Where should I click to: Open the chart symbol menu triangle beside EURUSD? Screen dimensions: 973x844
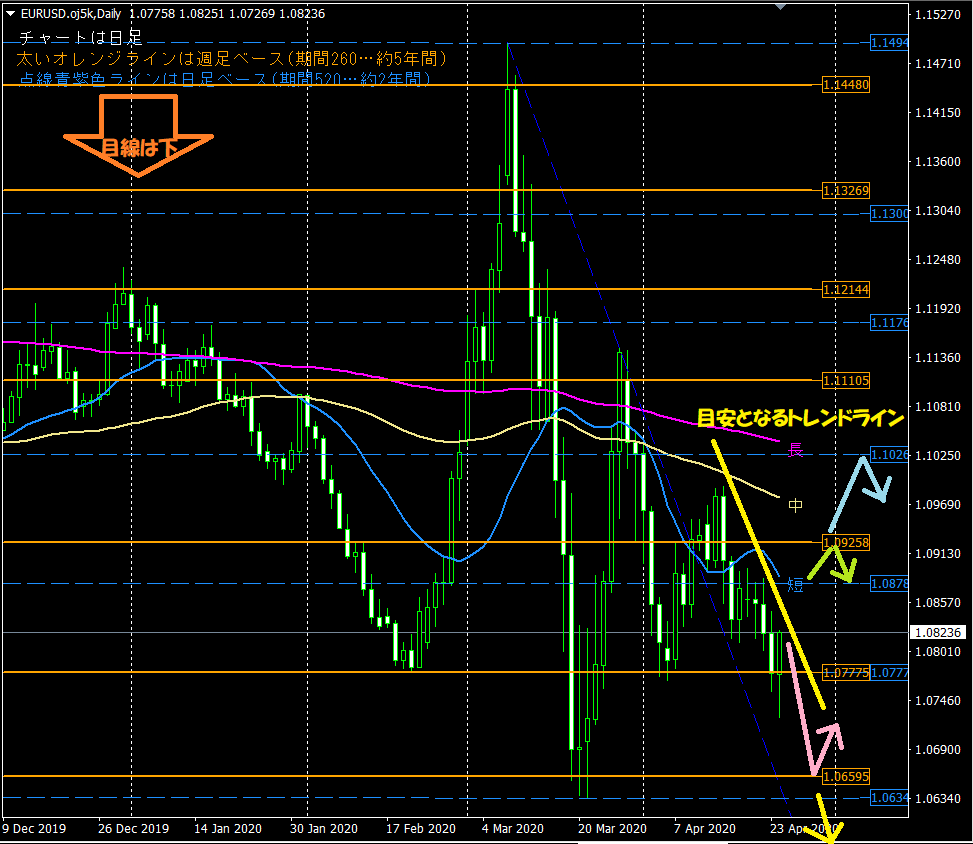[10, 13]
